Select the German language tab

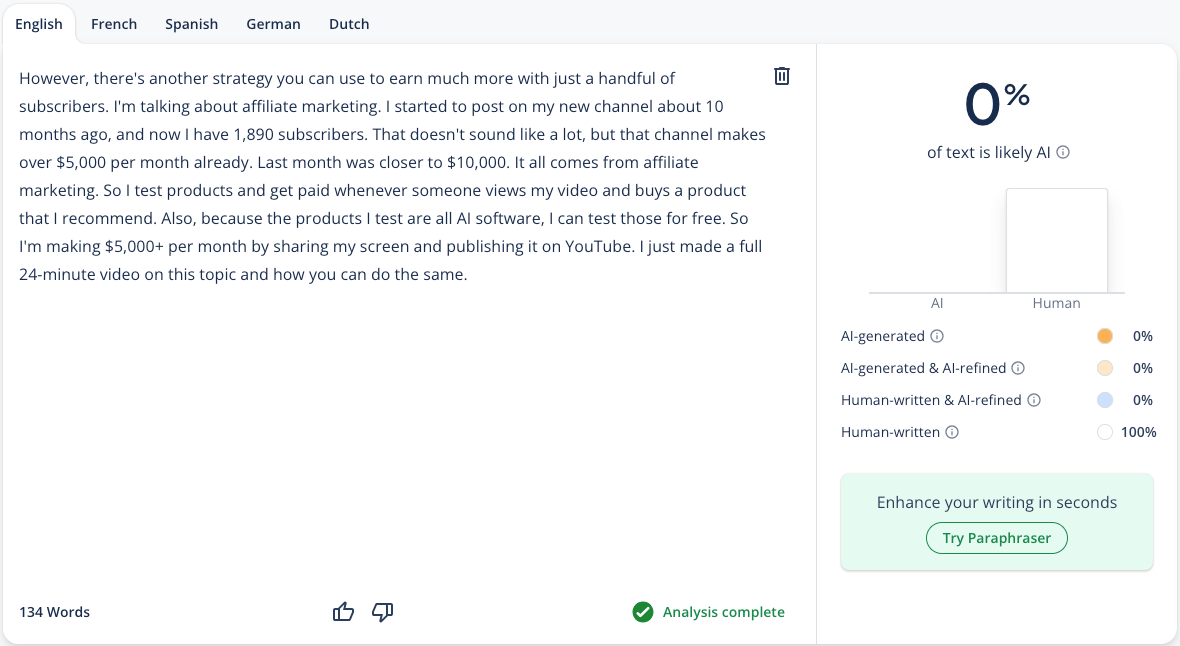coord(273,24)
